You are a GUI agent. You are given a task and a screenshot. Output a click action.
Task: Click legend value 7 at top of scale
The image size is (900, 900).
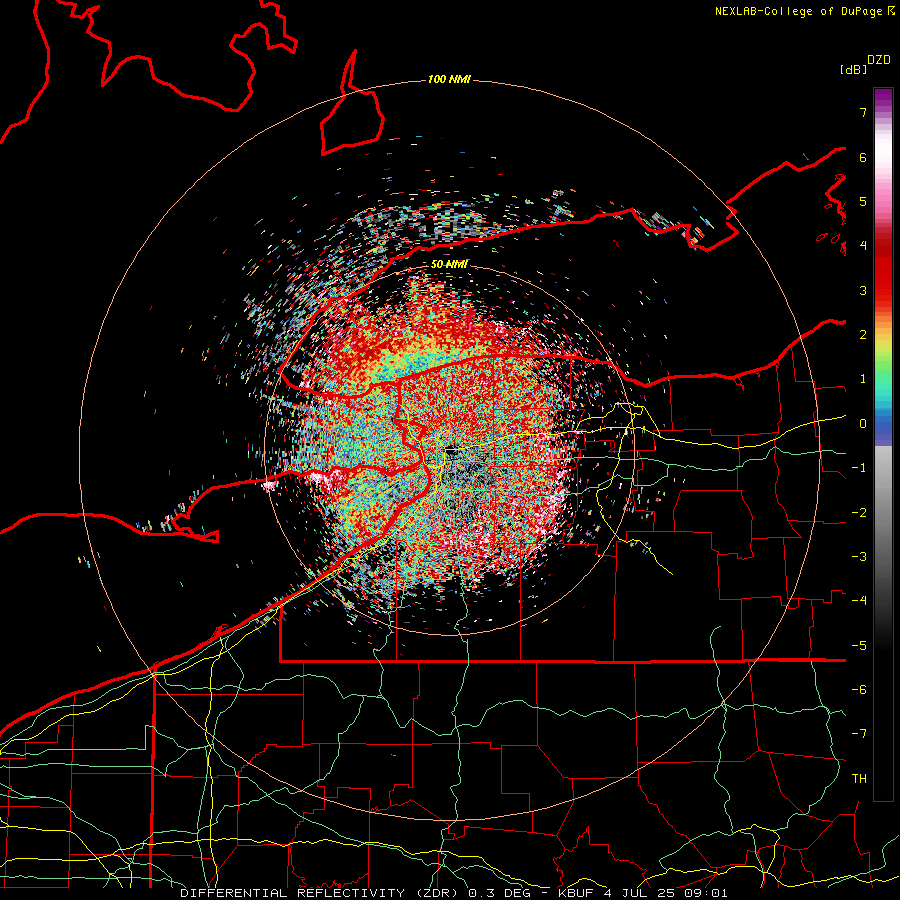point(863,112)
